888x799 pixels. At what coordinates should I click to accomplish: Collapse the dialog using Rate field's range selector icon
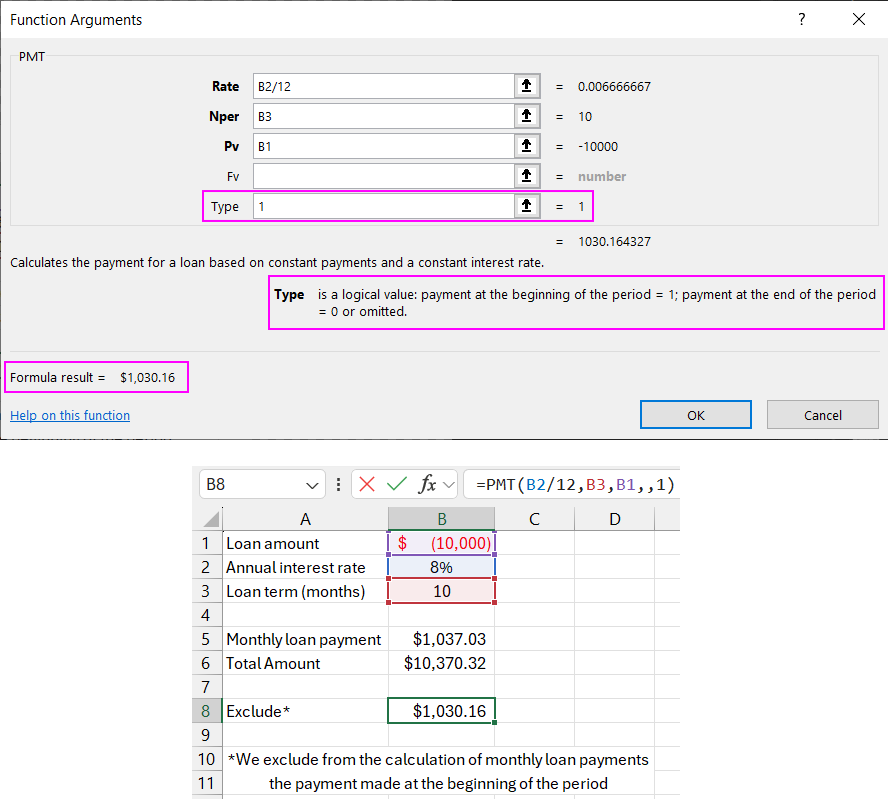tap(527, 86)
